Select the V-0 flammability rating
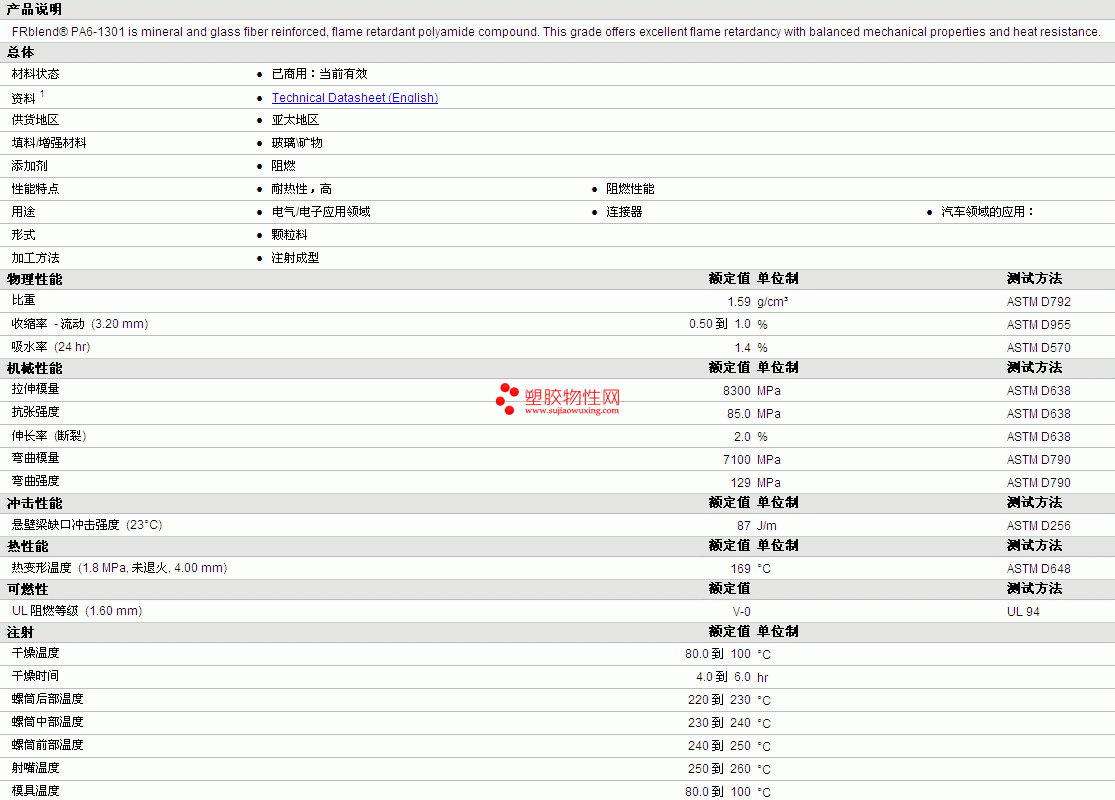Image resolution: width=1115 pixels, height=800 pixels. click(x=742, y=612)
